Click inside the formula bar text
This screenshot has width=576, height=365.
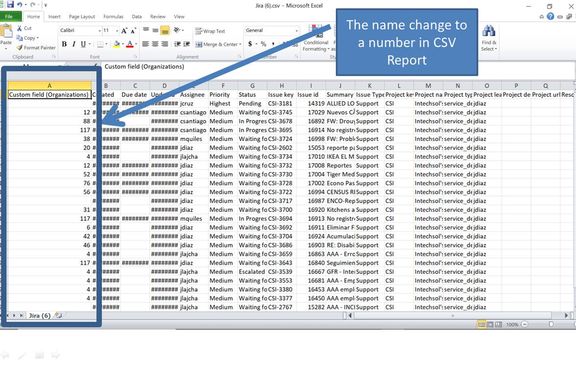144,66
